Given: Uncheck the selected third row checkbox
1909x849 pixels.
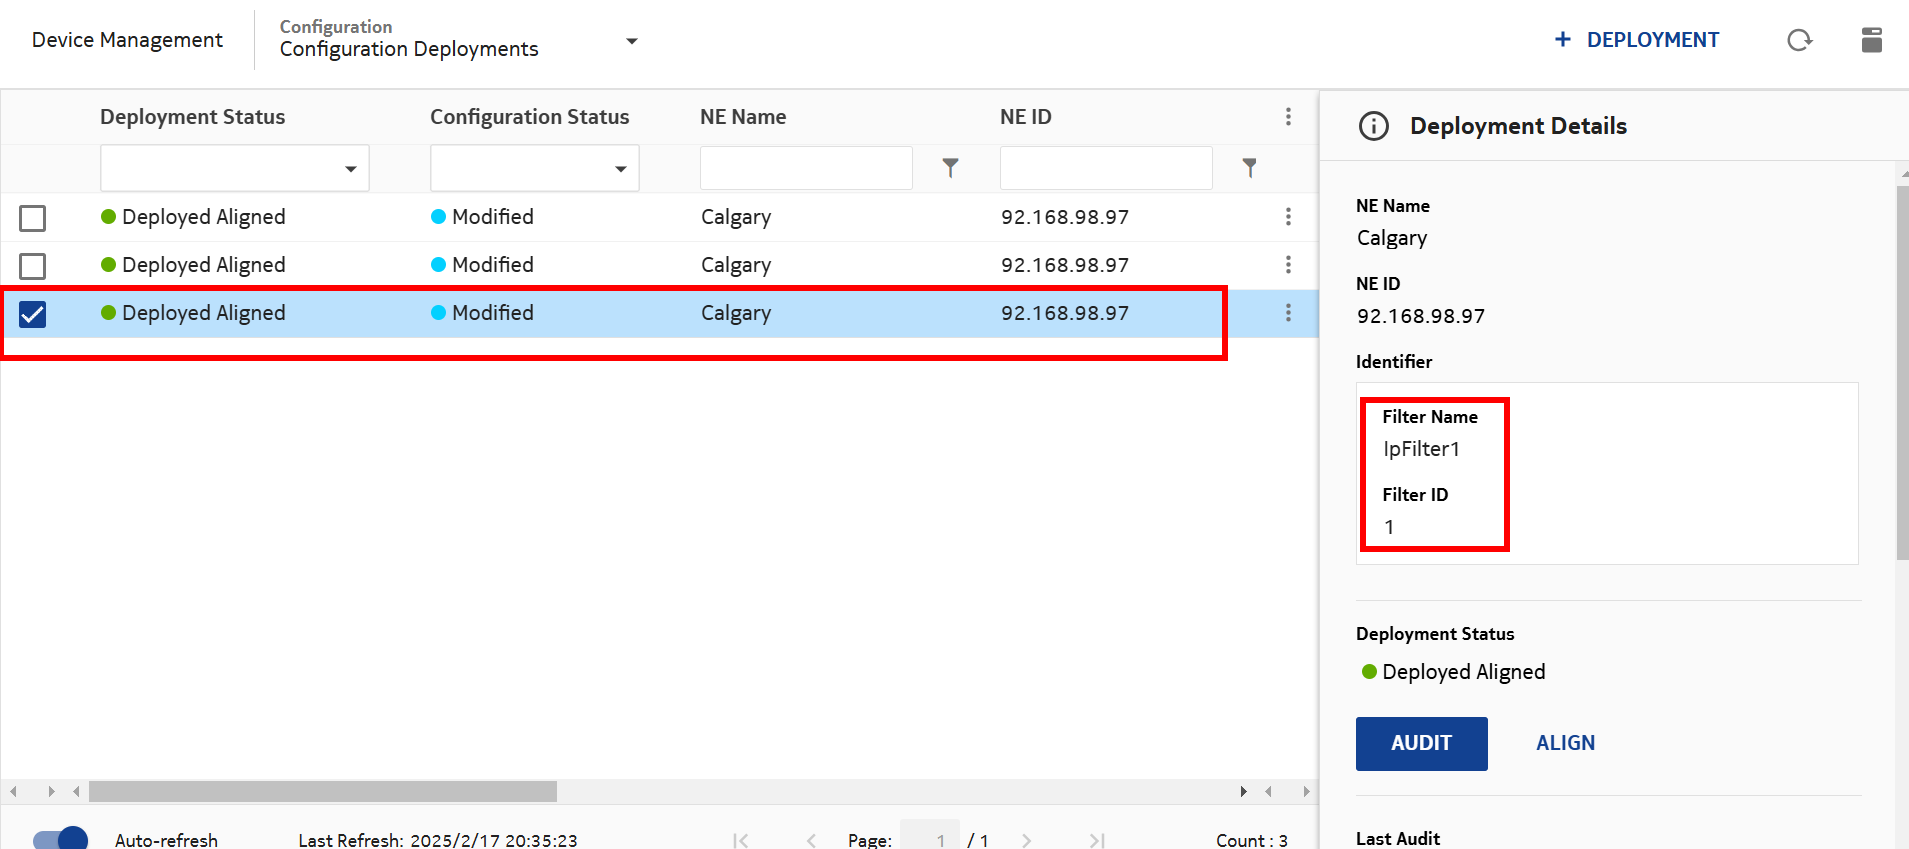Looking at the screenshot, I should (x=33, y=314).
